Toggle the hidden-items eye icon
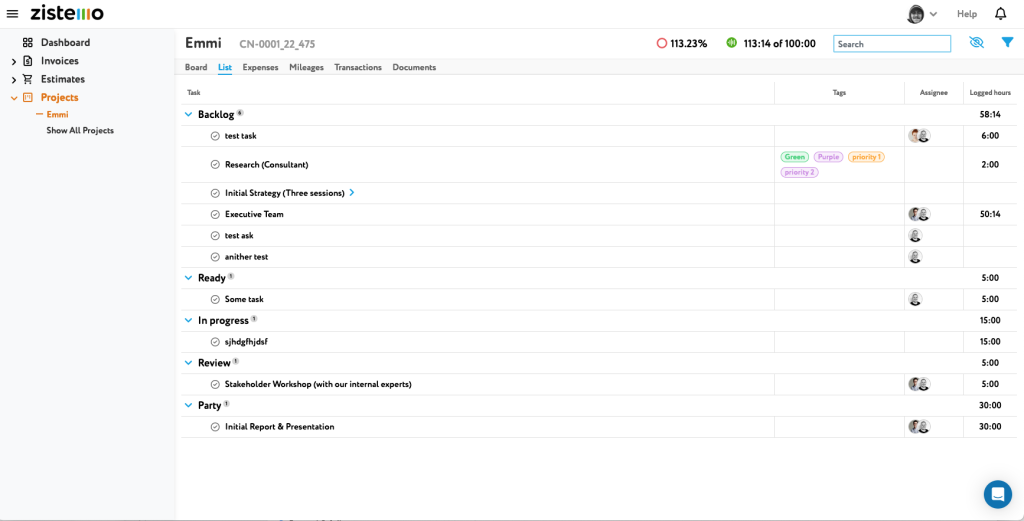 click(x=977, y=43)
